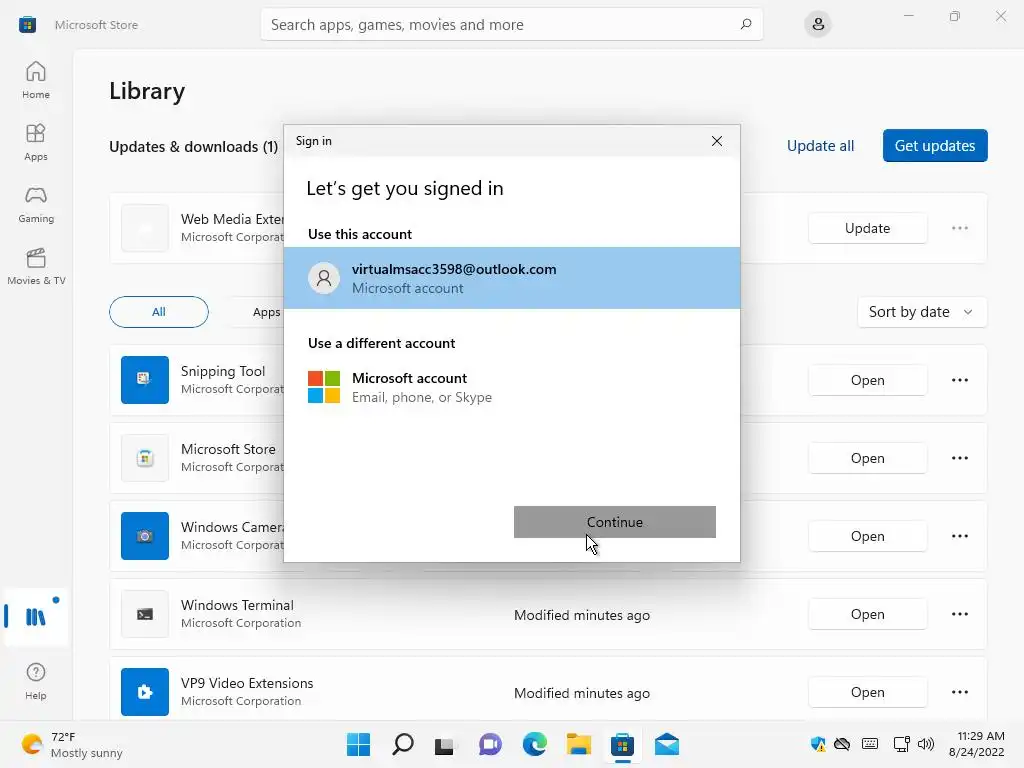Click the taskbar clock and date
Screen dimensions: 1024x768
click(x=976, y=744)
